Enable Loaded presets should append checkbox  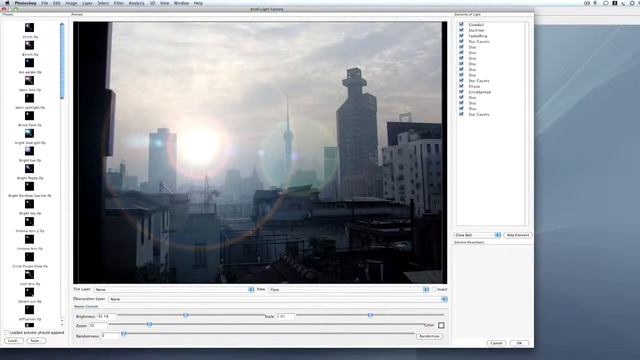point(7,333)
